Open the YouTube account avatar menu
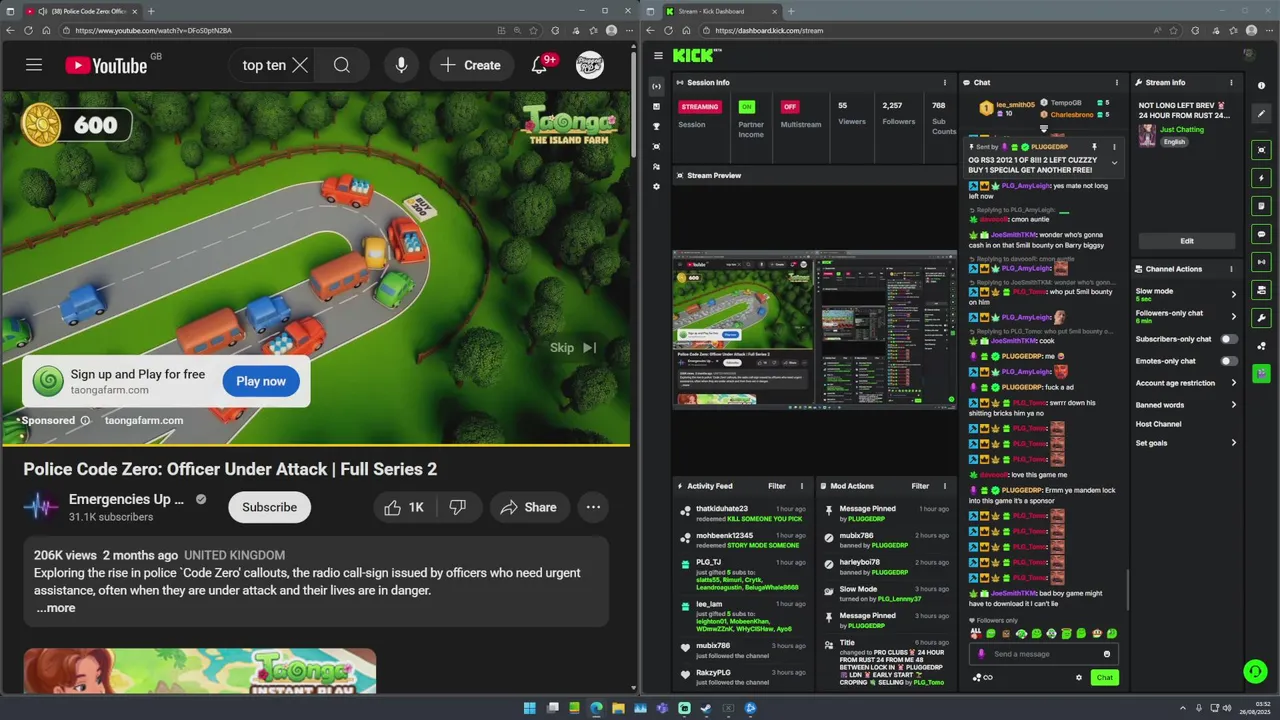The width and height of the screenshot is (1280, 720). tap(590, 65)
